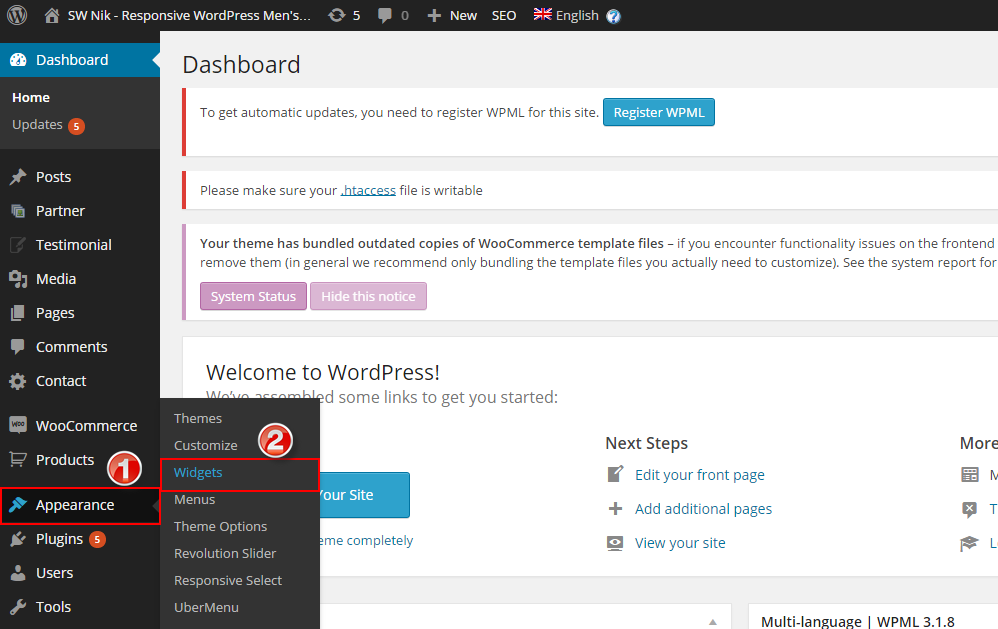This screenshot has height=629, width=998.
Task: Click the plus icon beside Add additional pages
Action: click(x=615, y=509)
